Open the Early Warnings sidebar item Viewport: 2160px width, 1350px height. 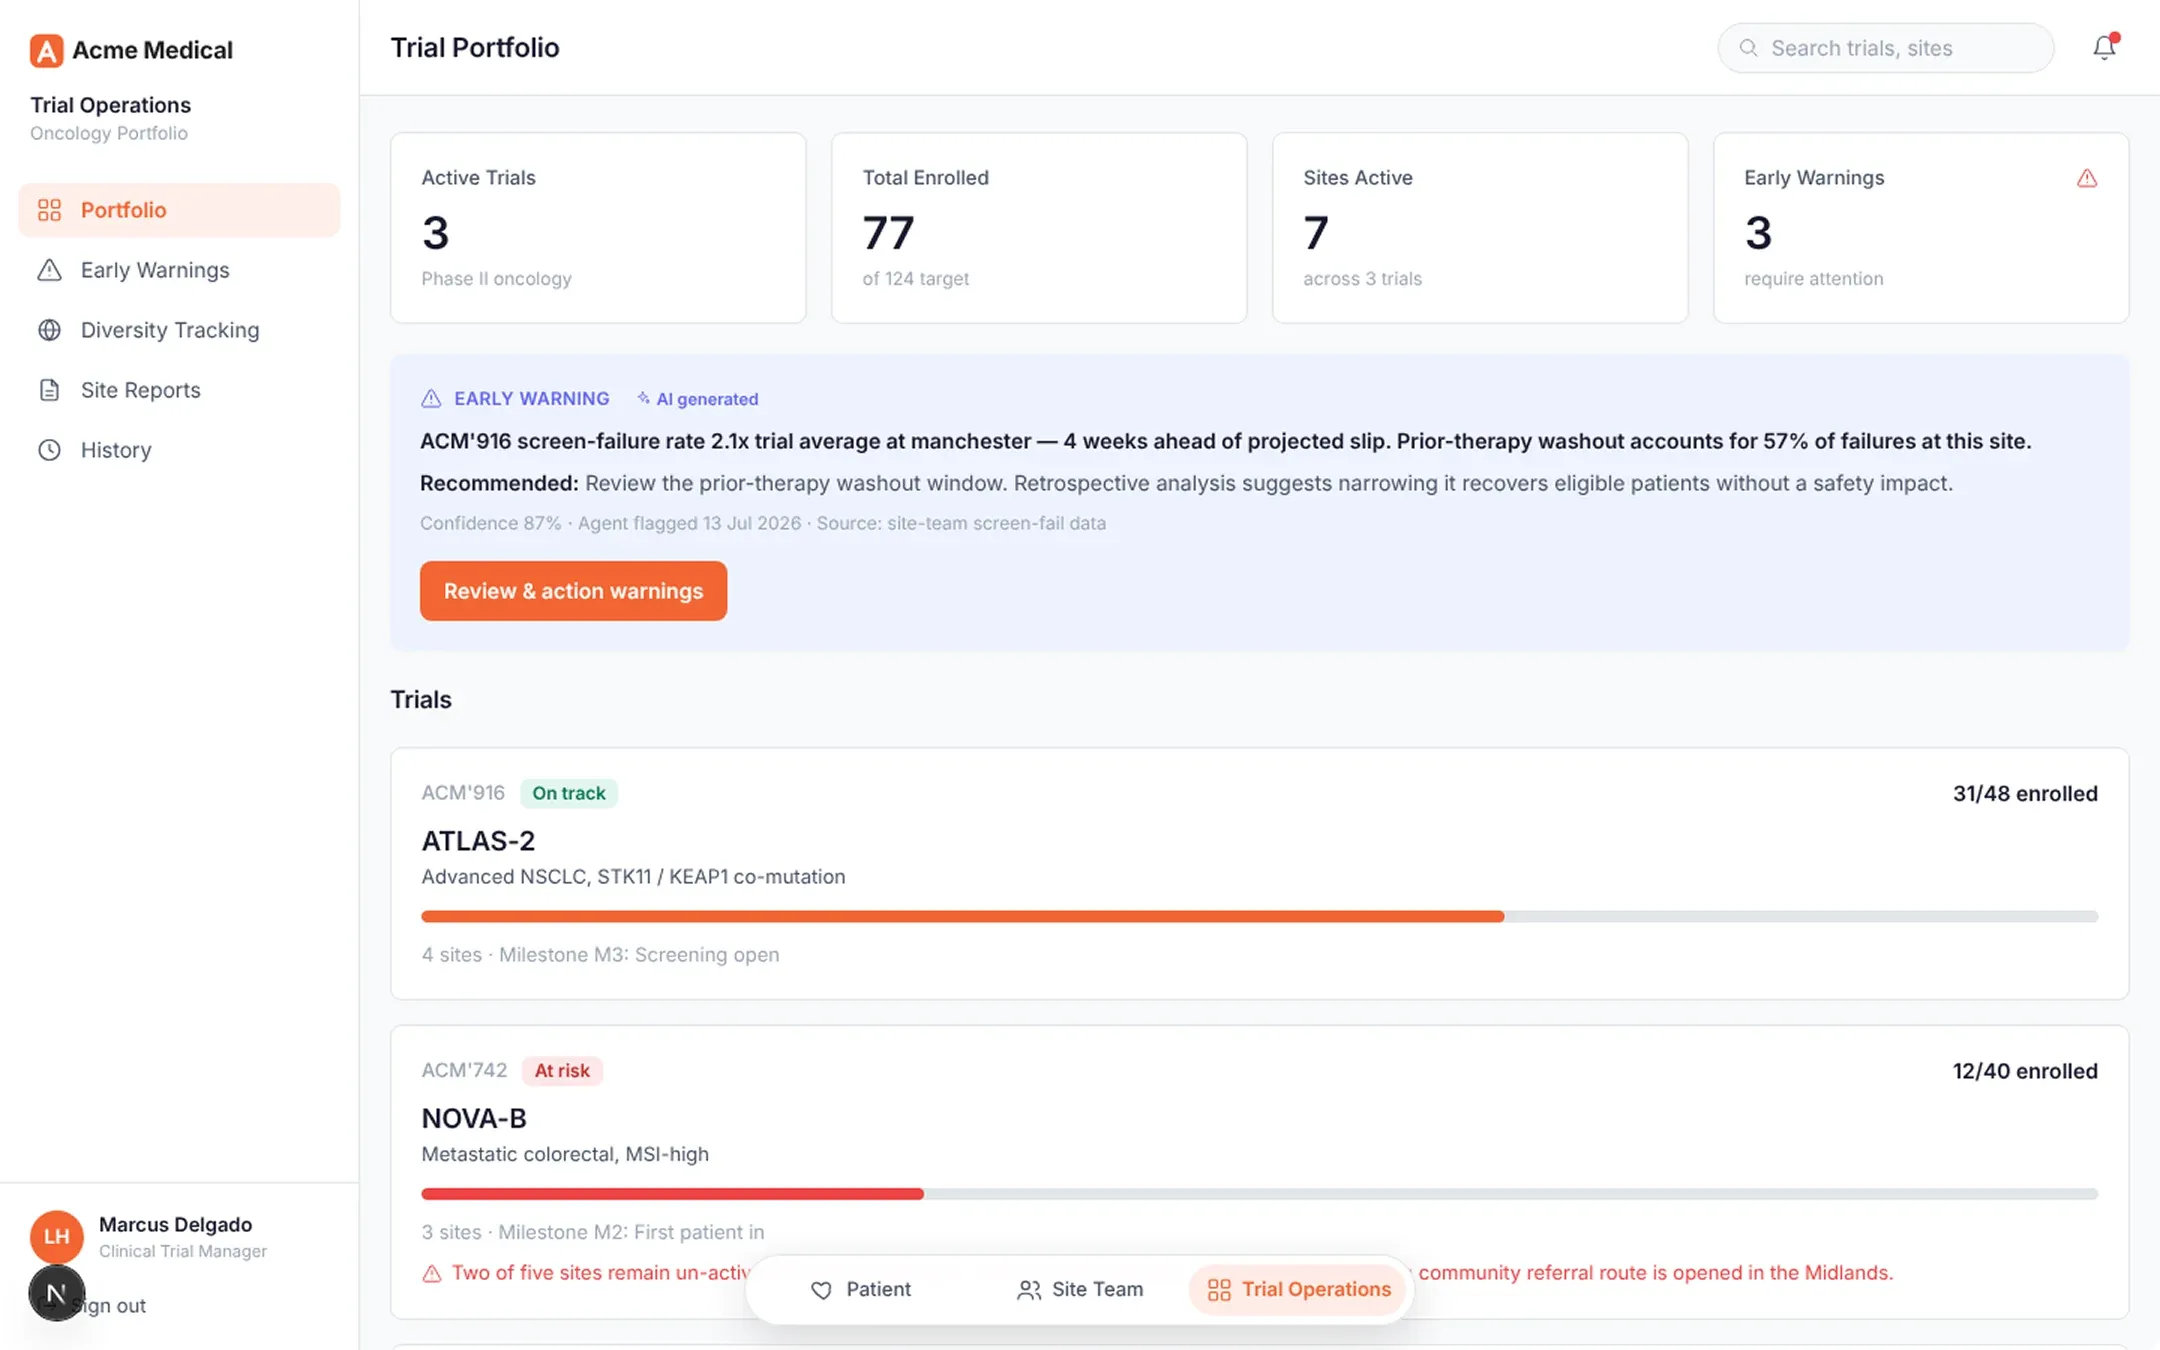coord(179,270)
